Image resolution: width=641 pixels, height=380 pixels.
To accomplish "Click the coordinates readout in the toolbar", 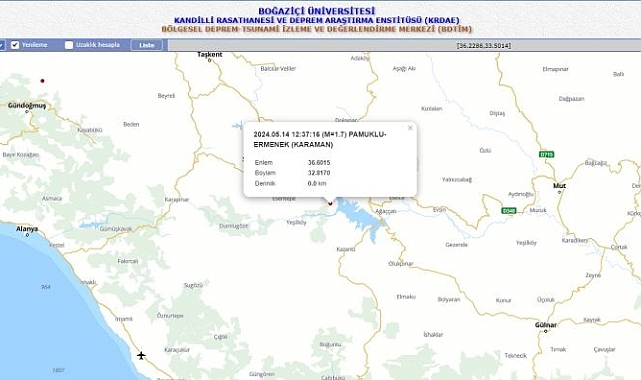I will [x=484, y=46].
